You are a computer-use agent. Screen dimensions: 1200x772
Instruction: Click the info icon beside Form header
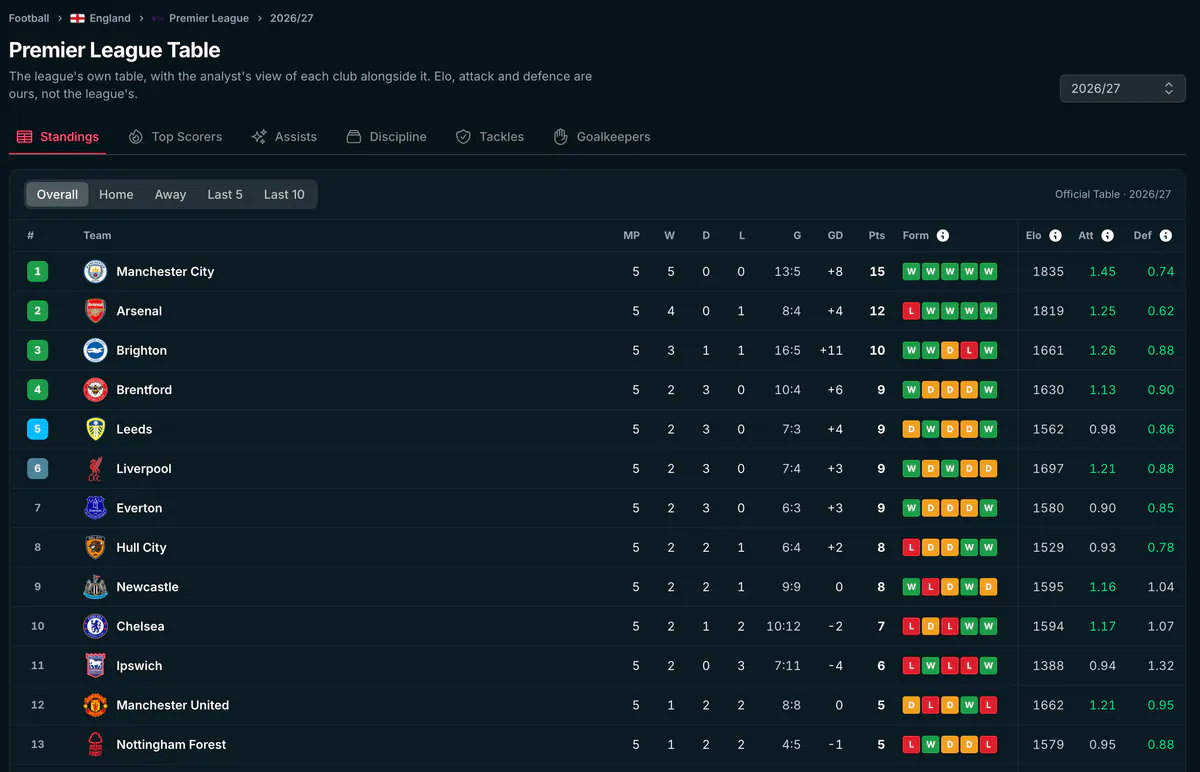click(943, 236)
